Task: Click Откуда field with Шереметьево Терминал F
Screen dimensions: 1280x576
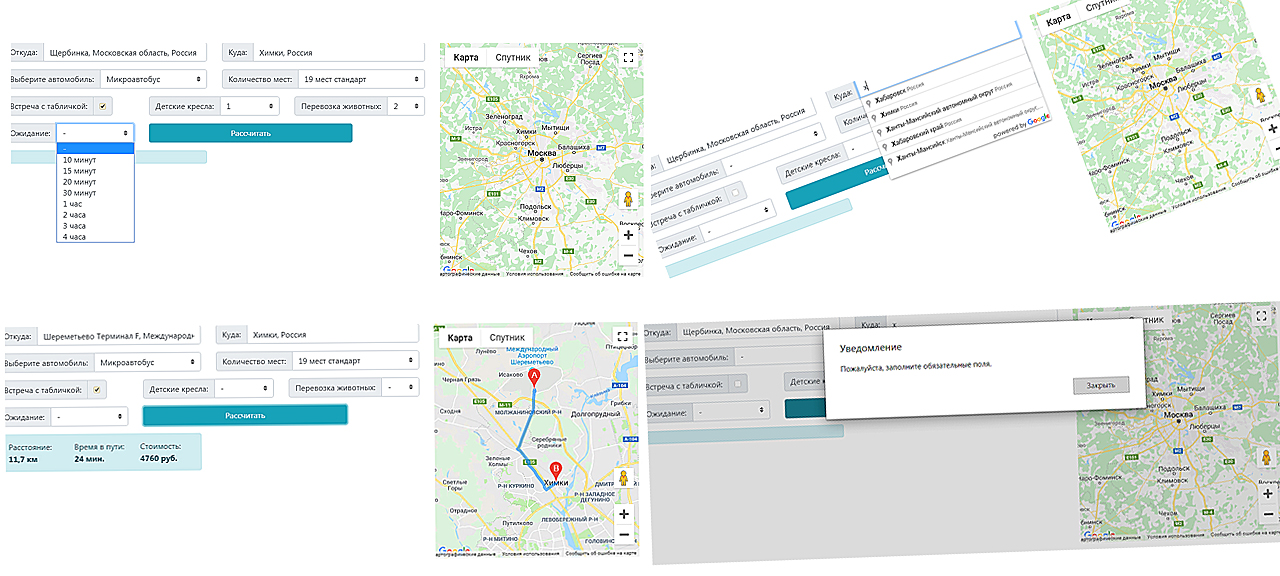Action: click(118, 335)
